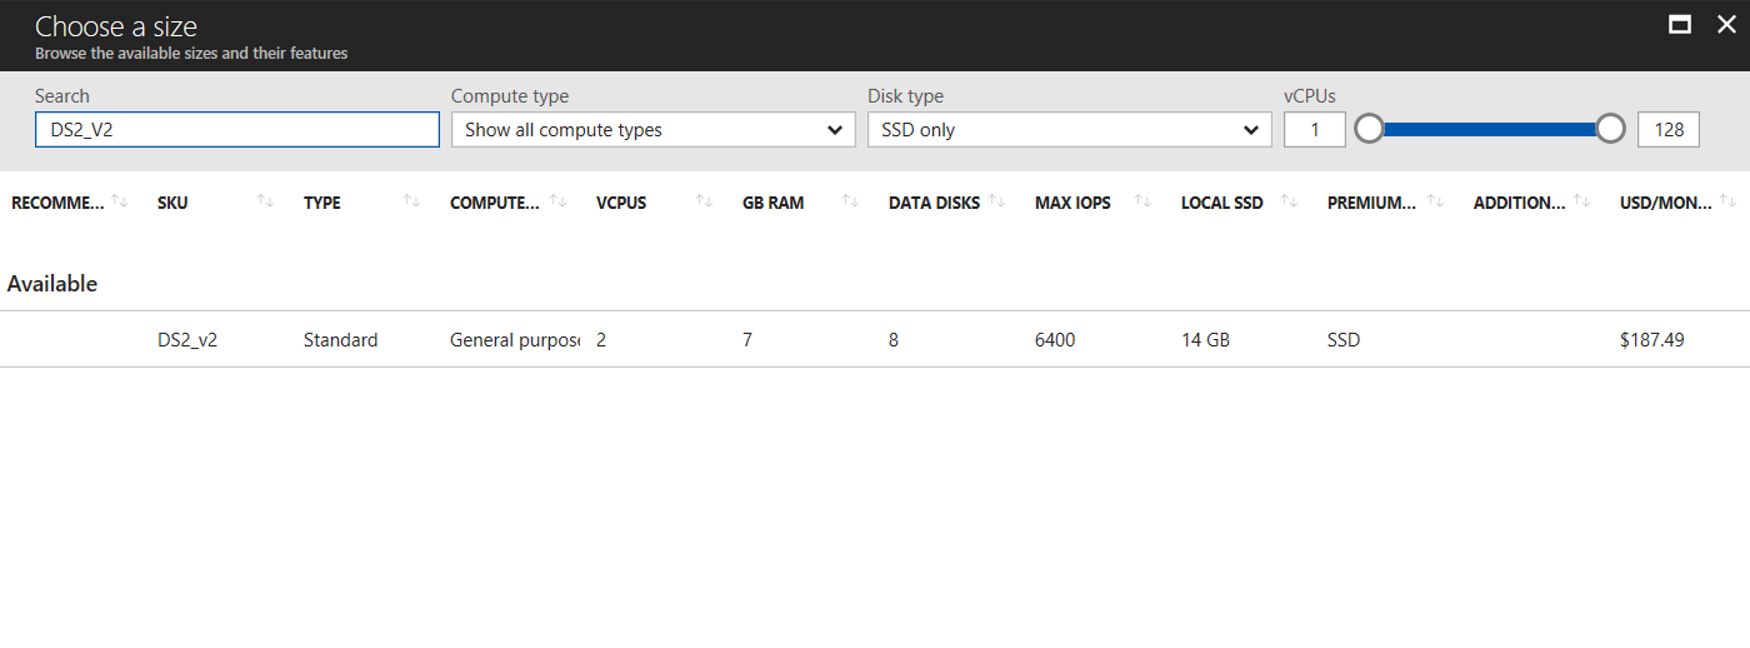Viewport: 1750px width, 648px height.
Task: Open the Compute type dropdown
Action: (x=653, y=130)
